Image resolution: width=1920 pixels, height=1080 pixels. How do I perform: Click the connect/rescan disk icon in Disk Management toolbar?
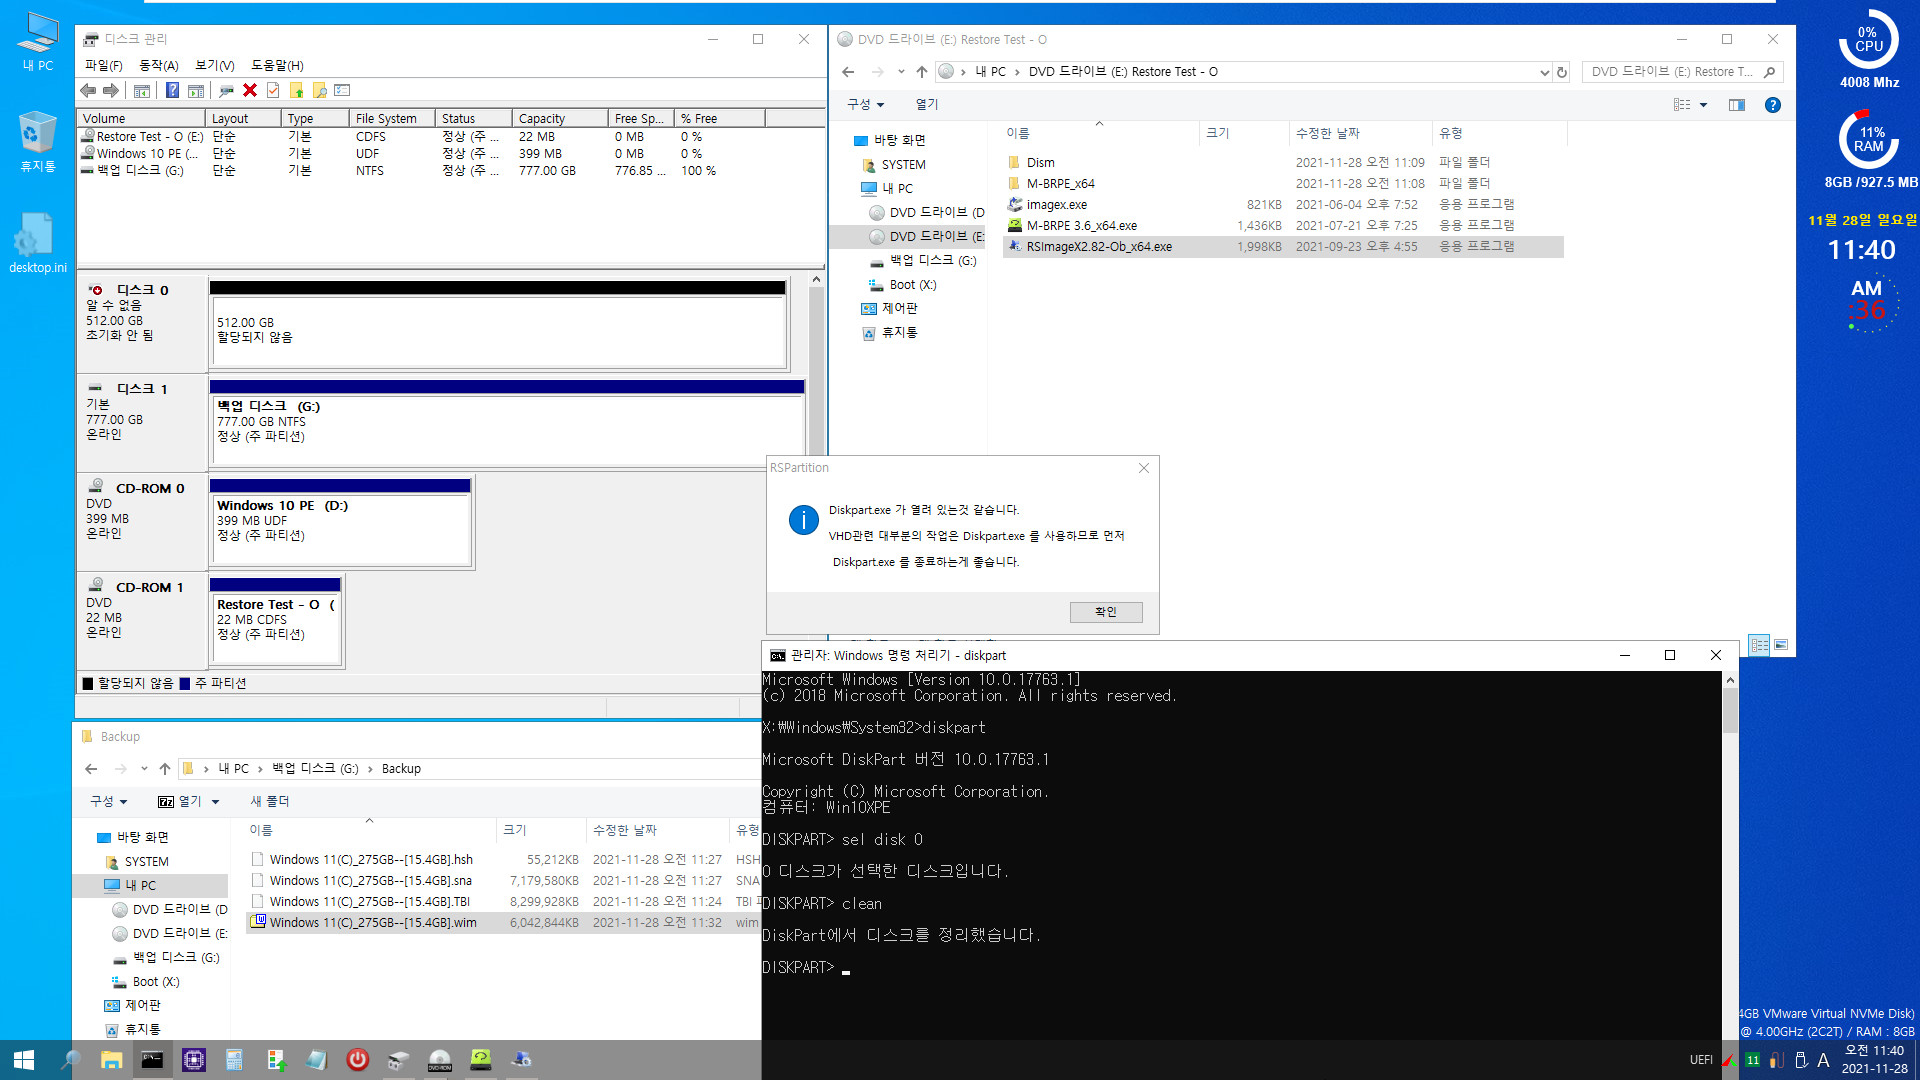[227, 91]
